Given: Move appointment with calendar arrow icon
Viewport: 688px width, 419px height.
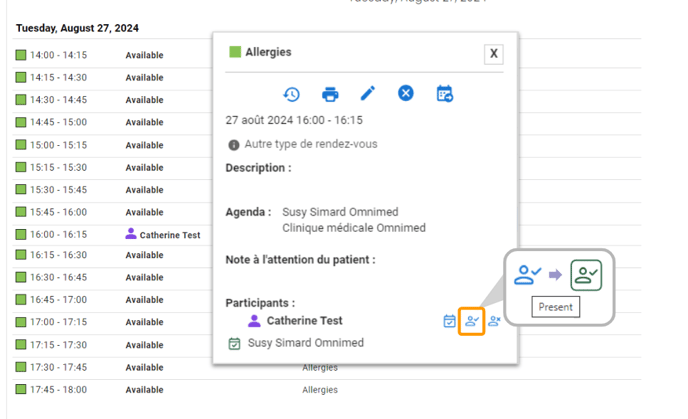Looking at the screenshot, I should click(x=445, y=93).
